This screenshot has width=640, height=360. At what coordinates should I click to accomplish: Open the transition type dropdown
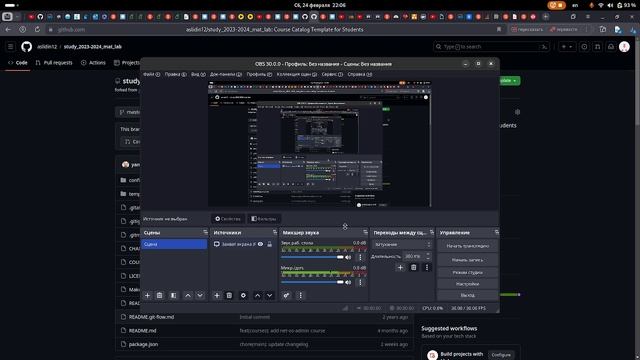[x=402, y=244]
